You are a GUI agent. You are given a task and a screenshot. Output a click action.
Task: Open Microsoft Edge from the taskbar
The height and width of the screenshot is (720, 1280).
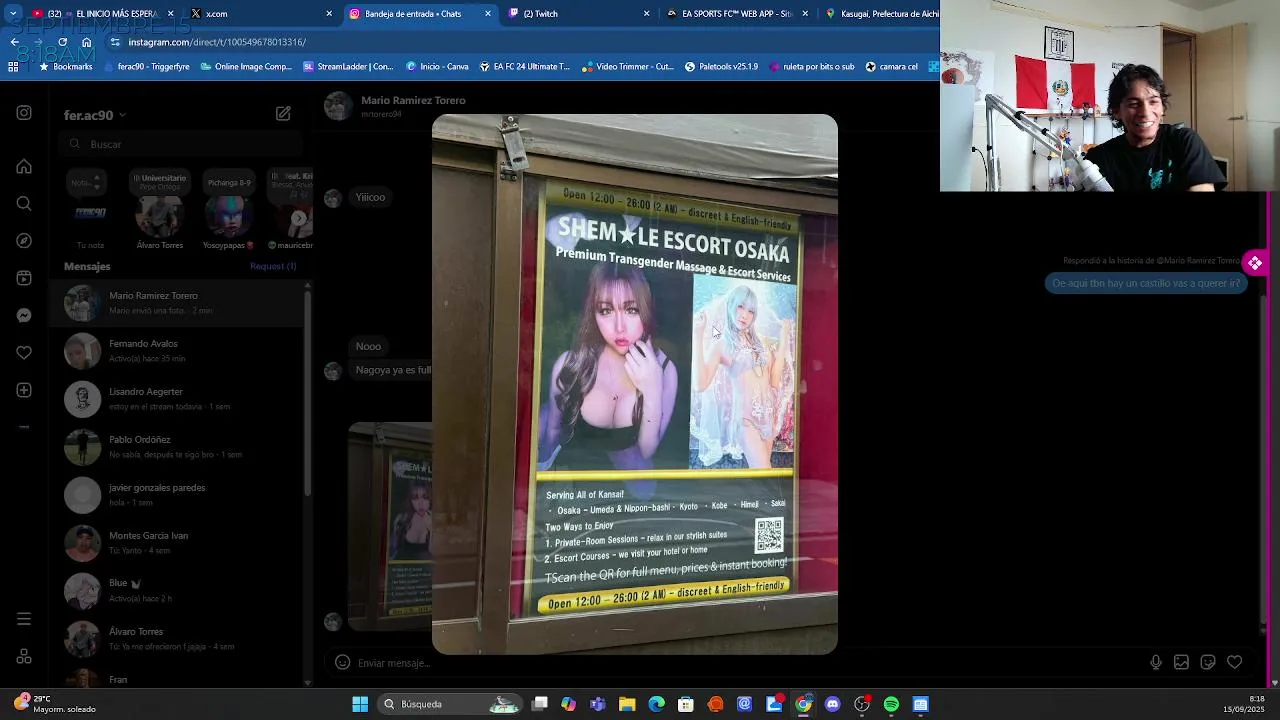click(x=657, y=704)
